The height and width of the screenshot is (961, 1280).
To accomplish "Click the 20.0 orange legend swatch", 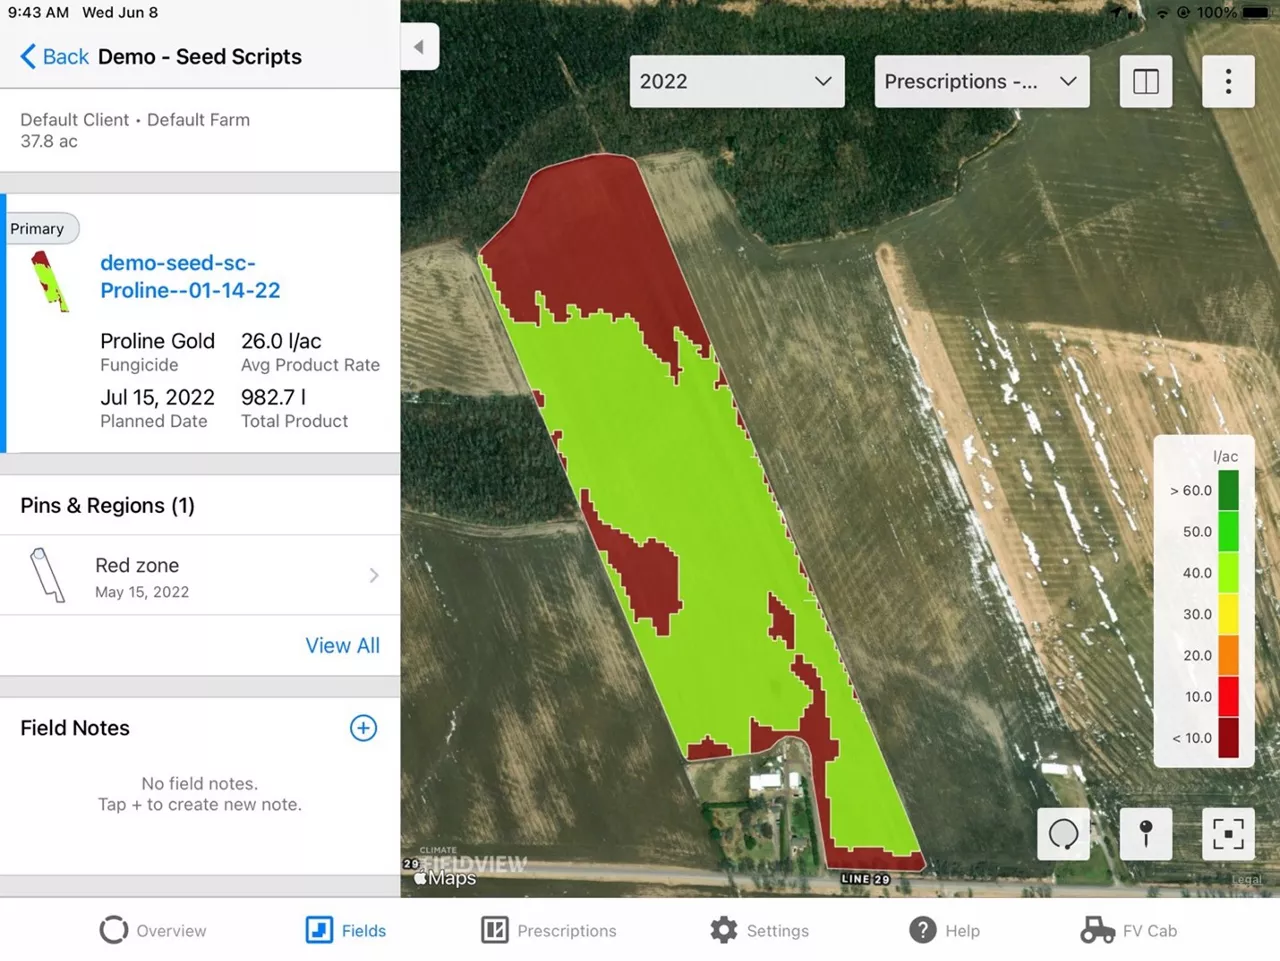I will (1229, 655).
